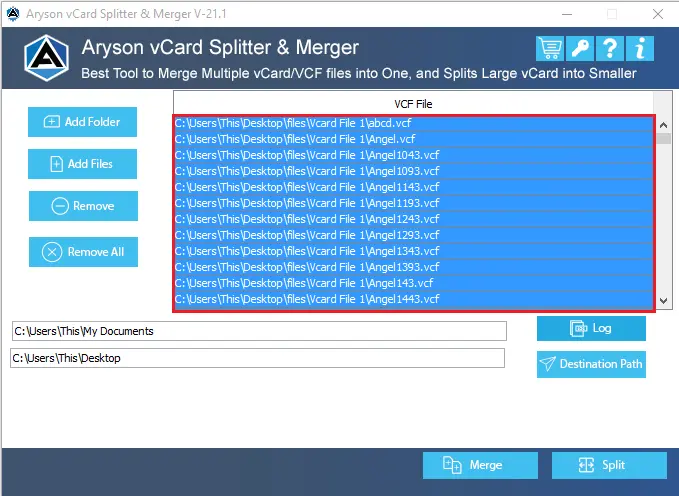Click the Aryson logo in banner
This screenshot has height=496, width=679.
coord(46,58)
